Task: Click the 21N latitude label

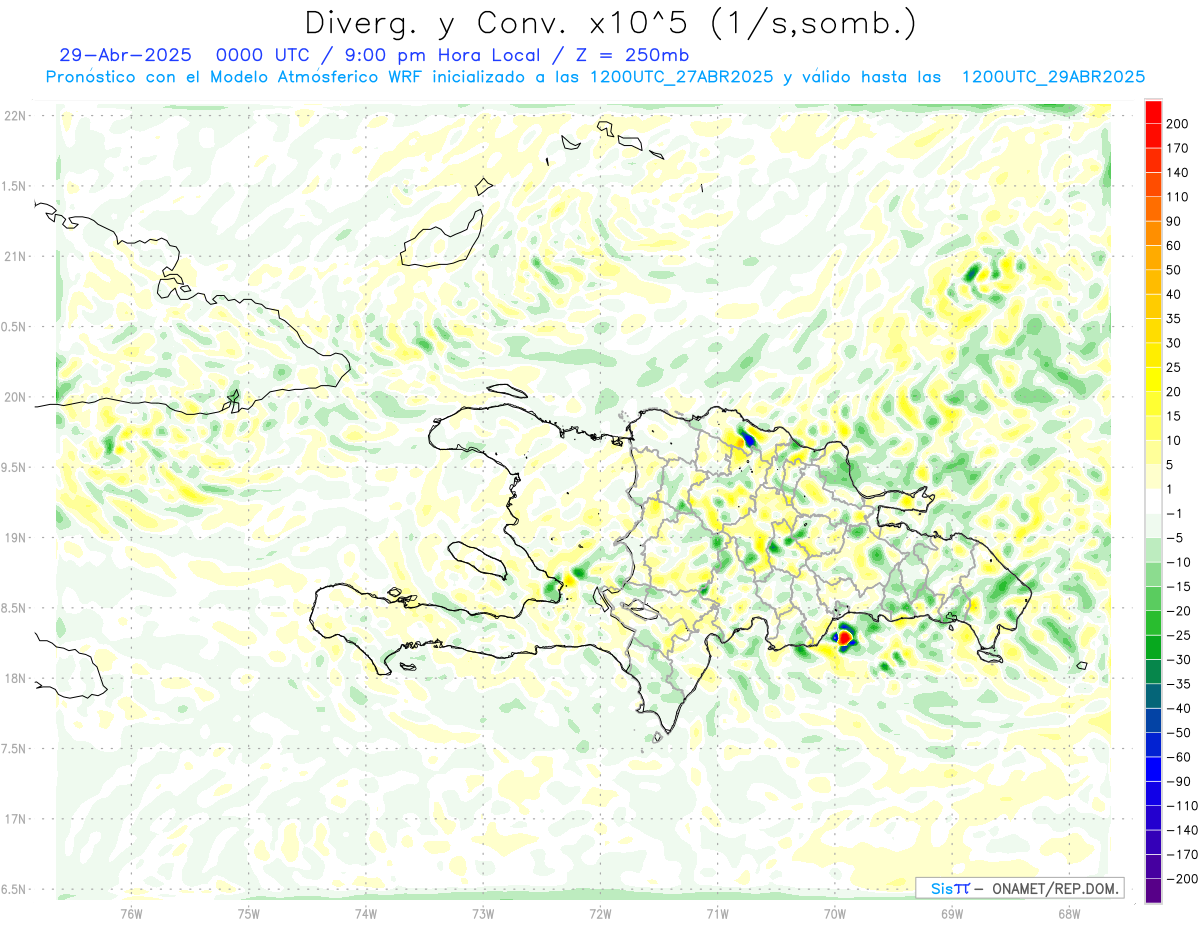Action: tap(15, 256)
